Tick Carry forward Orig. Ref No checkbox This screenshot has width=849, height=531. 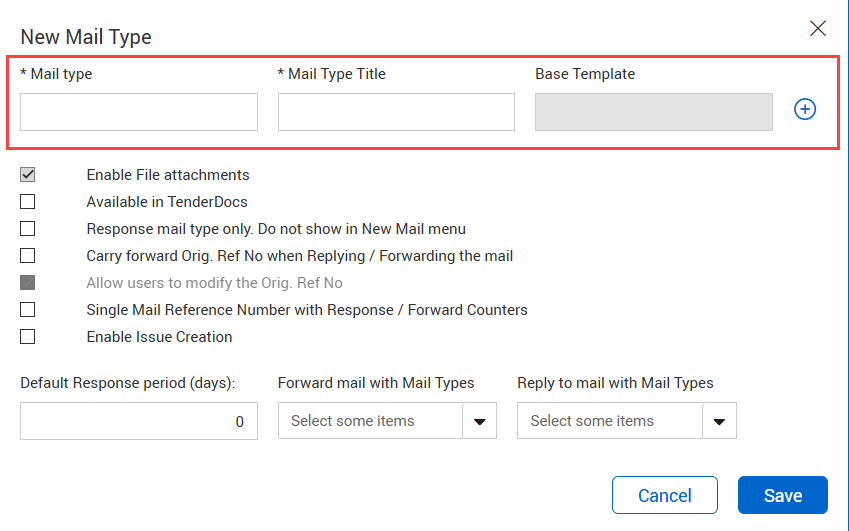coord(28,256)
